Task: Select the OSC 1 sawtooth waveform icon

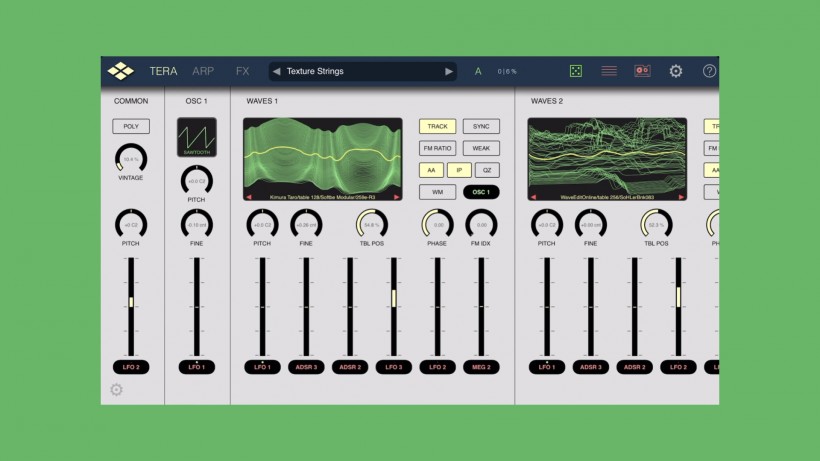Action: click(196, 137)
